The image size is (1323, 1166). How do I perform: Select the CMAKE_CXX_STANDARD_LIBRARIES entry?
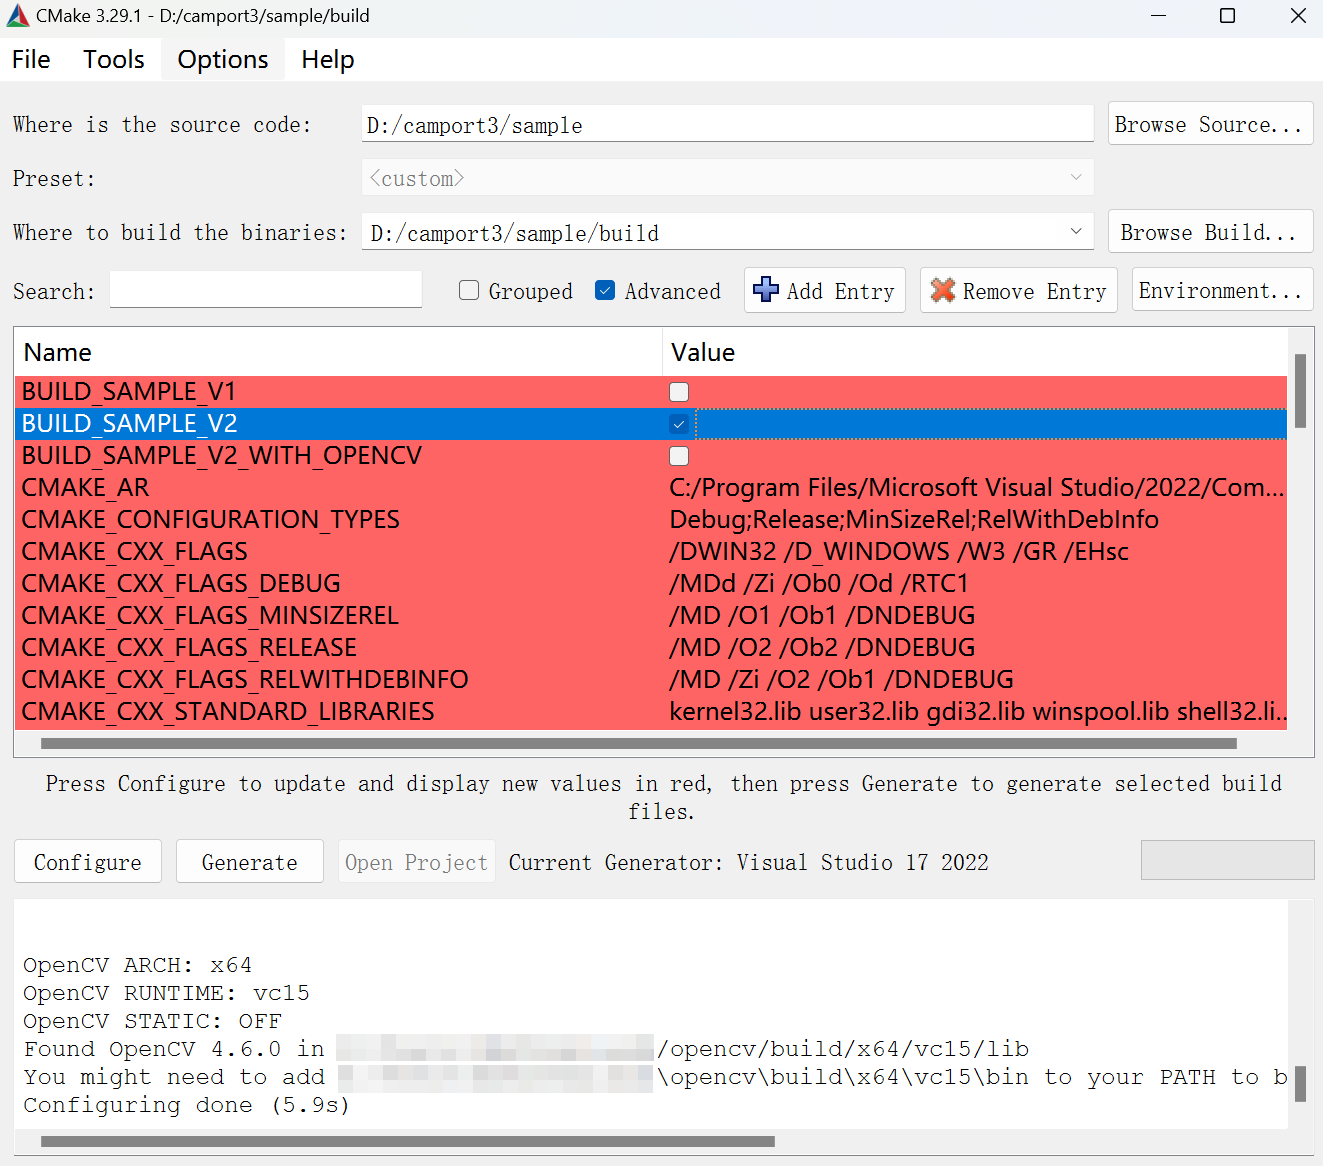coord(228,712)
